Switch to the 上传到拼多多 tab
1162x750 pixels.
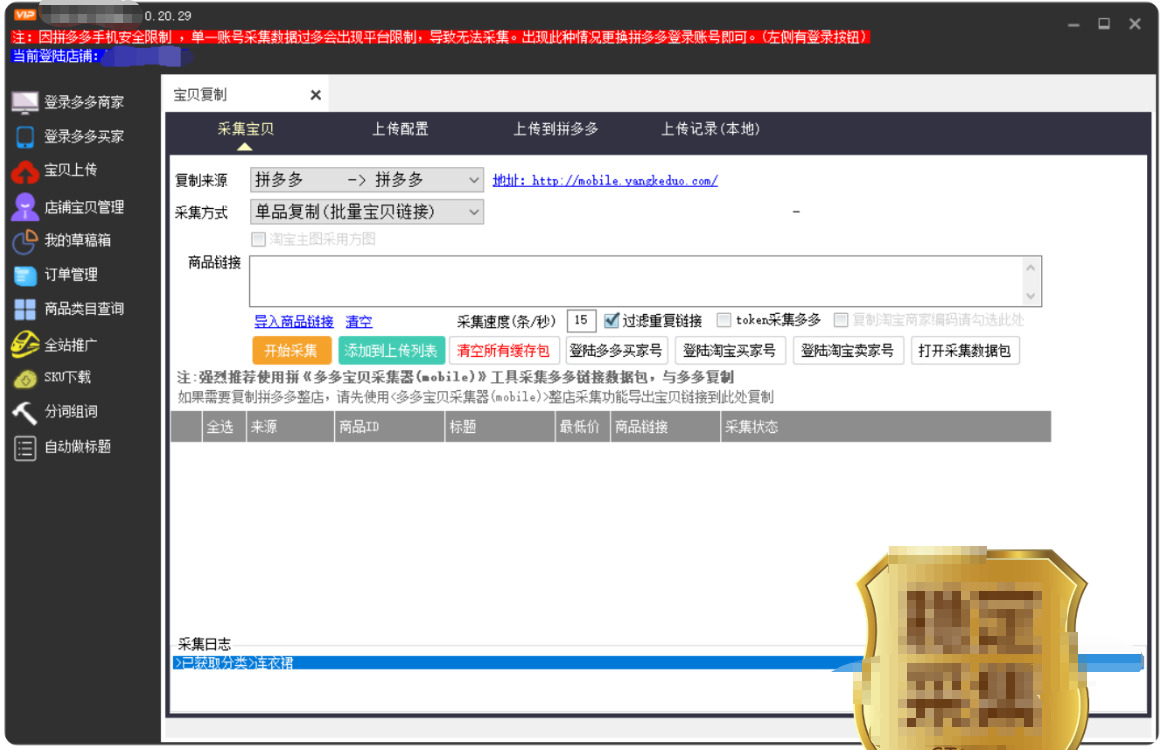pyautogui.click(x=556, y=129)
